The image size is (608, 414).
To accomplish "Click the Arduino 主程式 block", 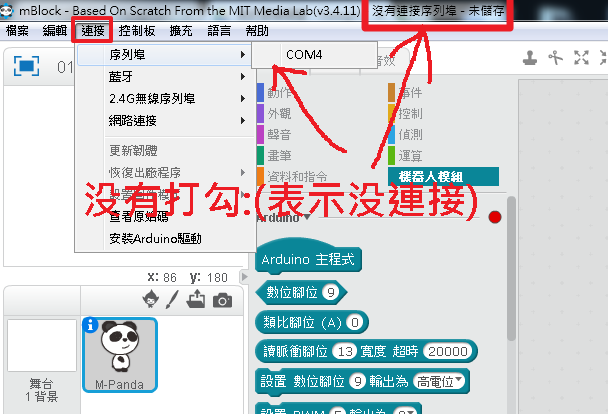I will pos(308,257).
